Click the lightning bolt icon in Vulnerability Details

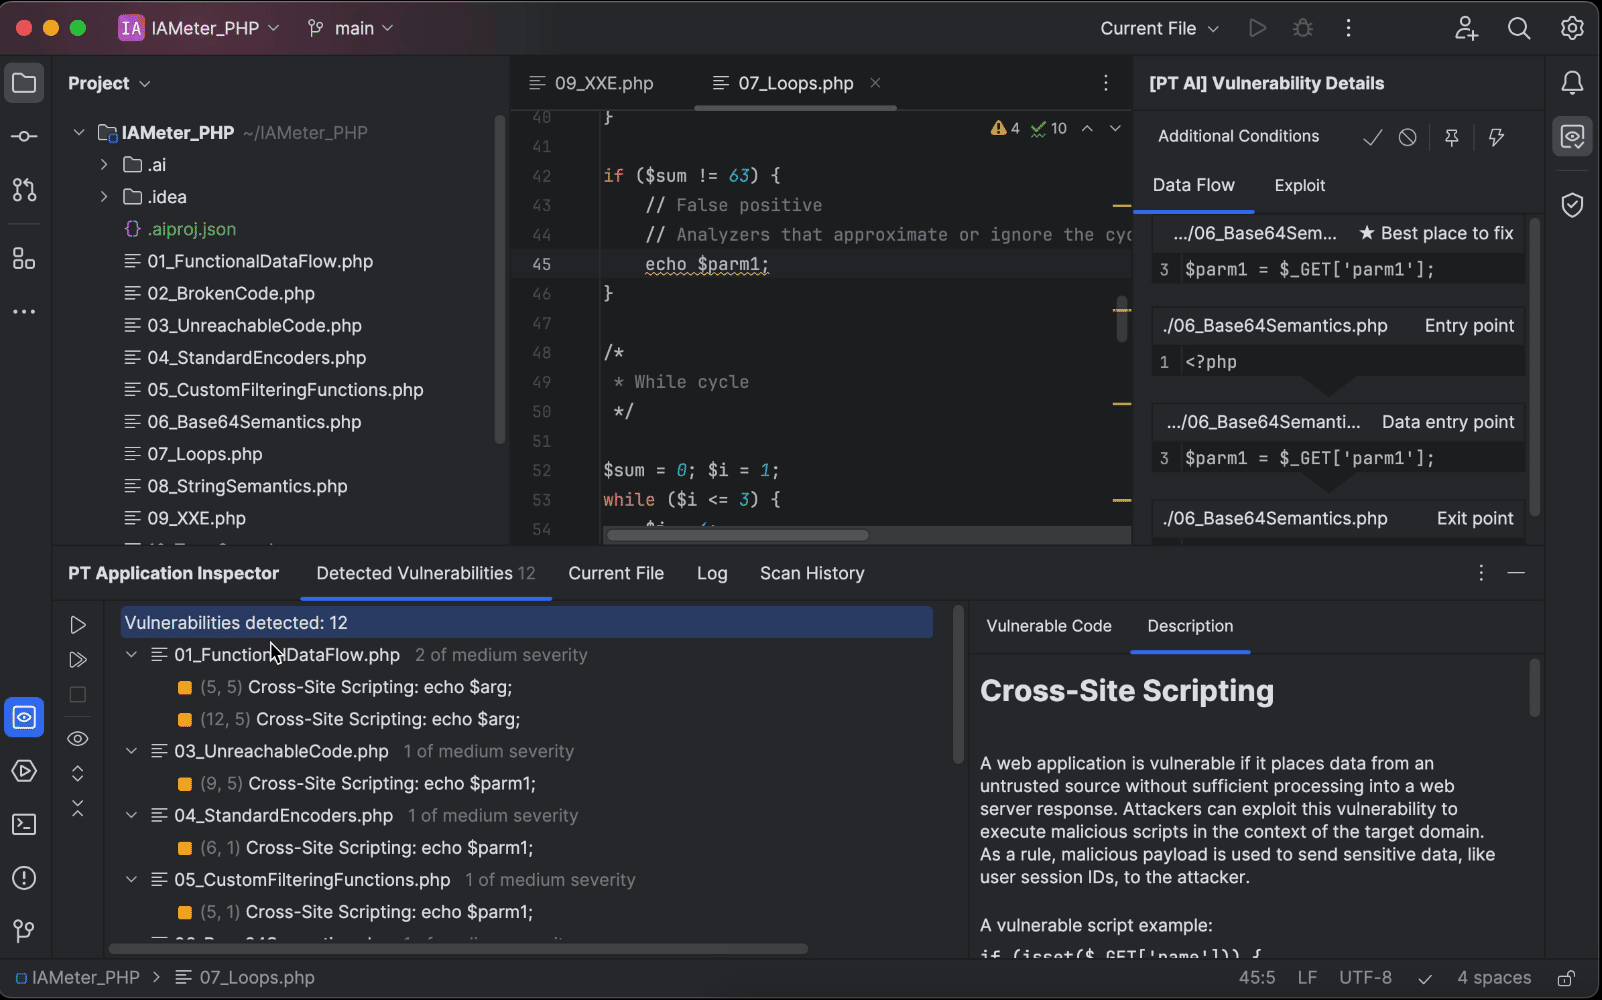[1496, 137]
